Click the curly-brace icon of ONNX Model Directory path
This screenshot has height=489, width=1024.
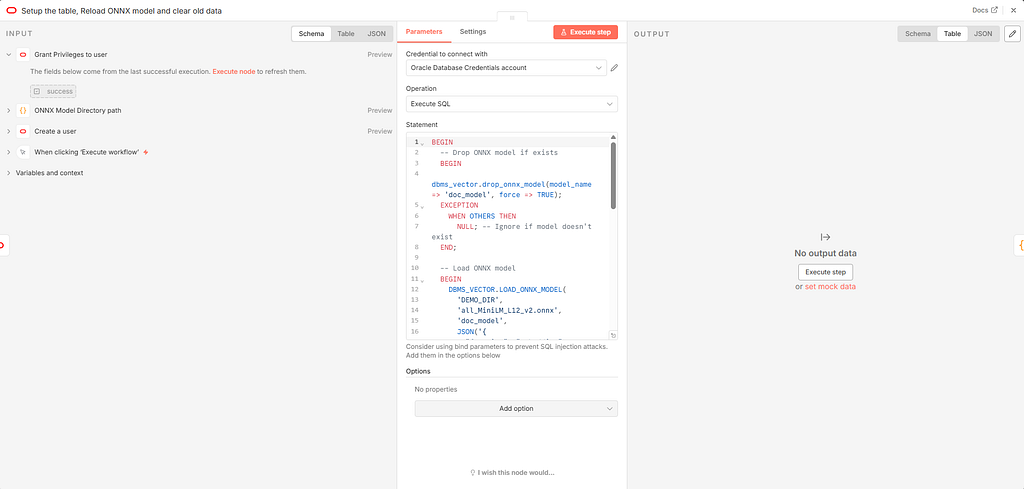pos(23,110)
